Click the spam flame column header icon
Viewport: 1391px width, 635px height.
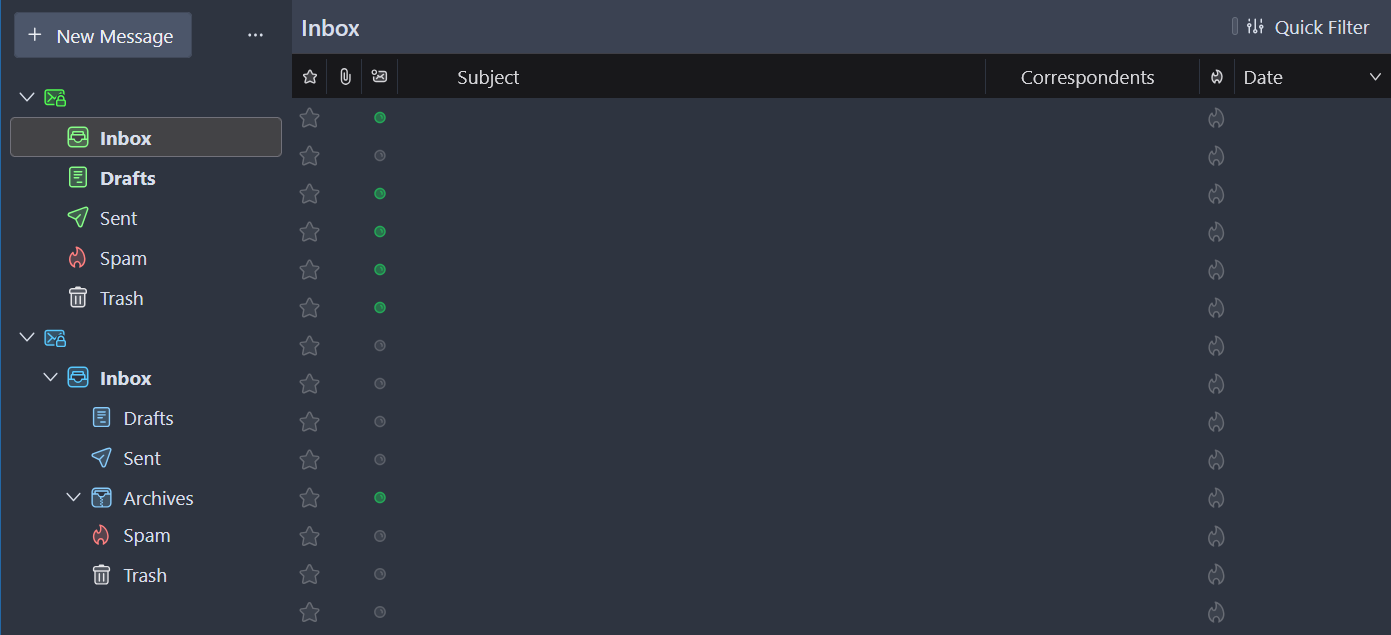coord(1216,77)
